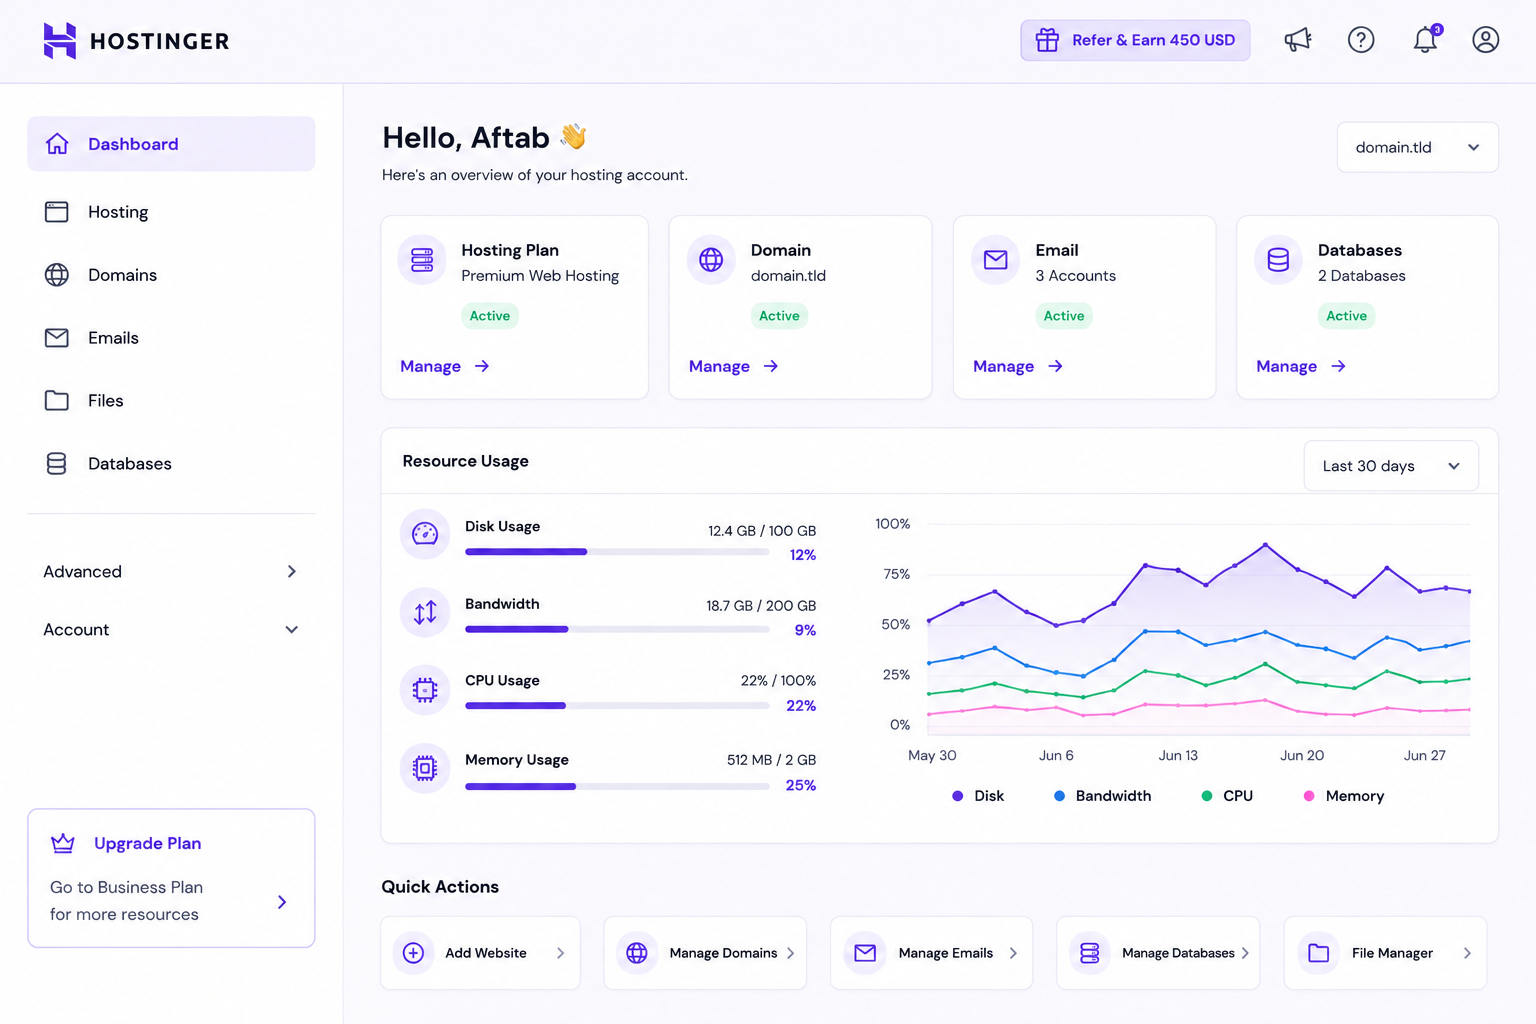Click the Refer & Earn 450 USD button
This screenshot has width=1536, height=1024.
[x=1135, y=40]
